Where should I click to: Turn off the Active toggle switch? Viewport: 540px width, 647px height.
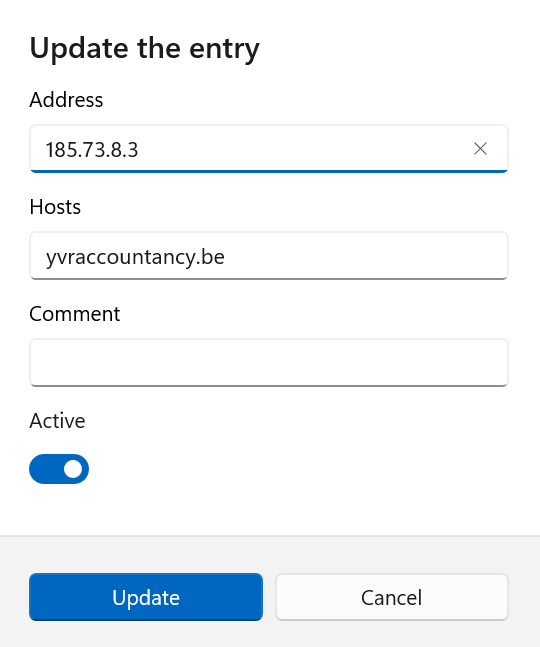pos(59,469)
